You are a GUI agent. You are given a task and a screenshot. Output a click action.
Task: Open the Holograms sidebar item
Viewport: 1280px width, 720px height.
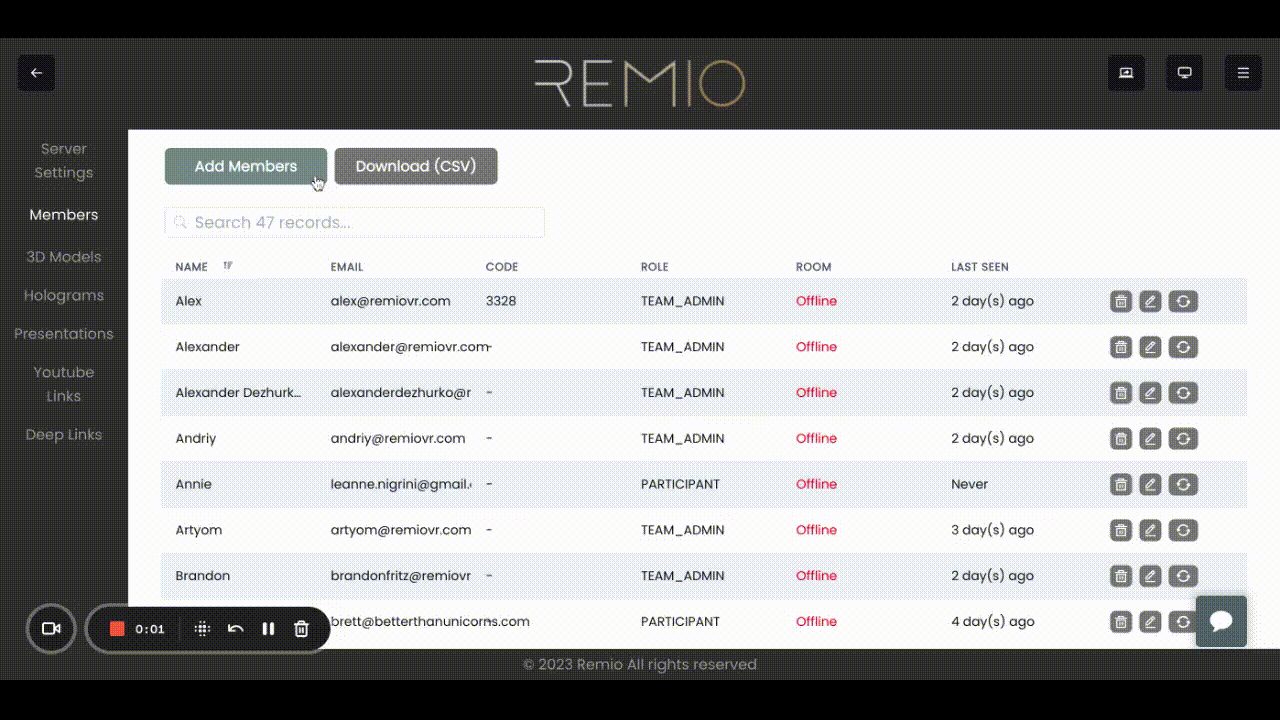pyautogui.click(x=63, y=295)
